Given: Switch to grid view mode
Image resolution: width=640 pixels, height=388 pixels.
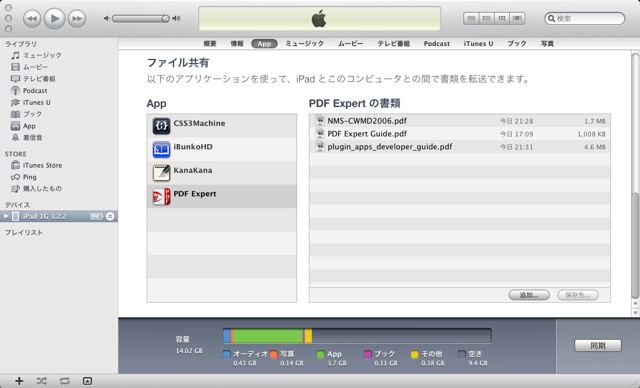Looking at the screenshot, I should tap(502, 18).
